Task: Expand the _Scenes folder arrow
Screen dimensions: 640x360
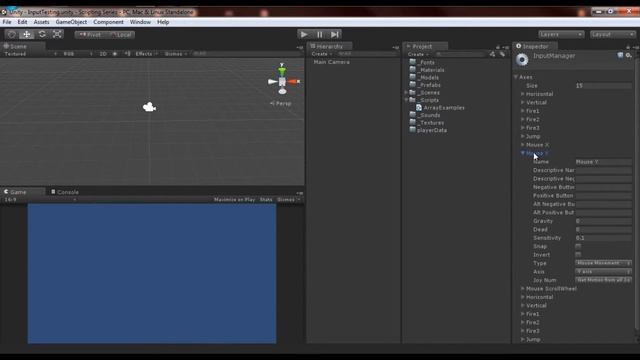Action: click(406, 93)
